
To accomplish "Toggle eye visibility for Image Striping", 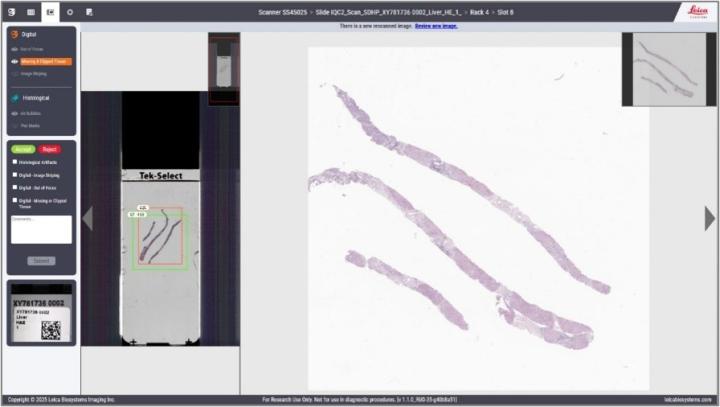I will coord(14,73).
